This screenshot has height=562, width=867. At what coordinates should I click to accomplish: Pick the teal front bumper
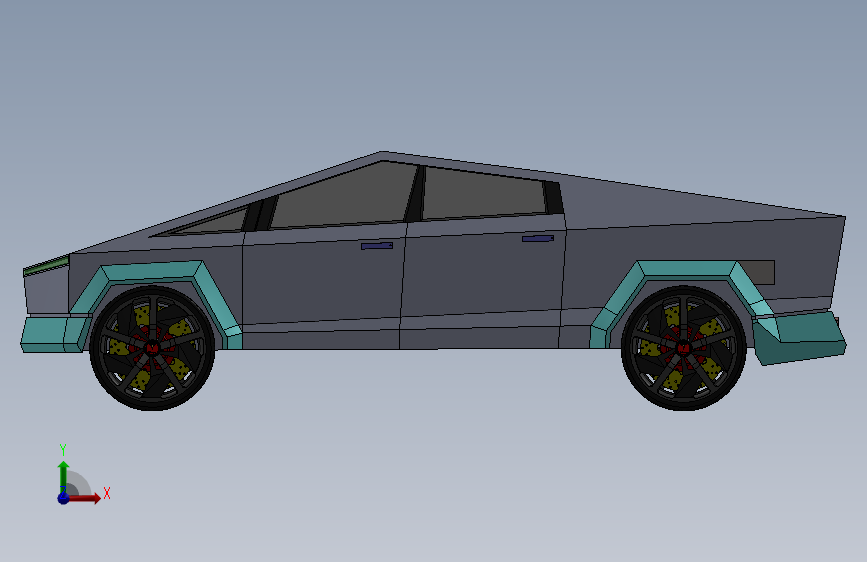(x=53, y=333)
